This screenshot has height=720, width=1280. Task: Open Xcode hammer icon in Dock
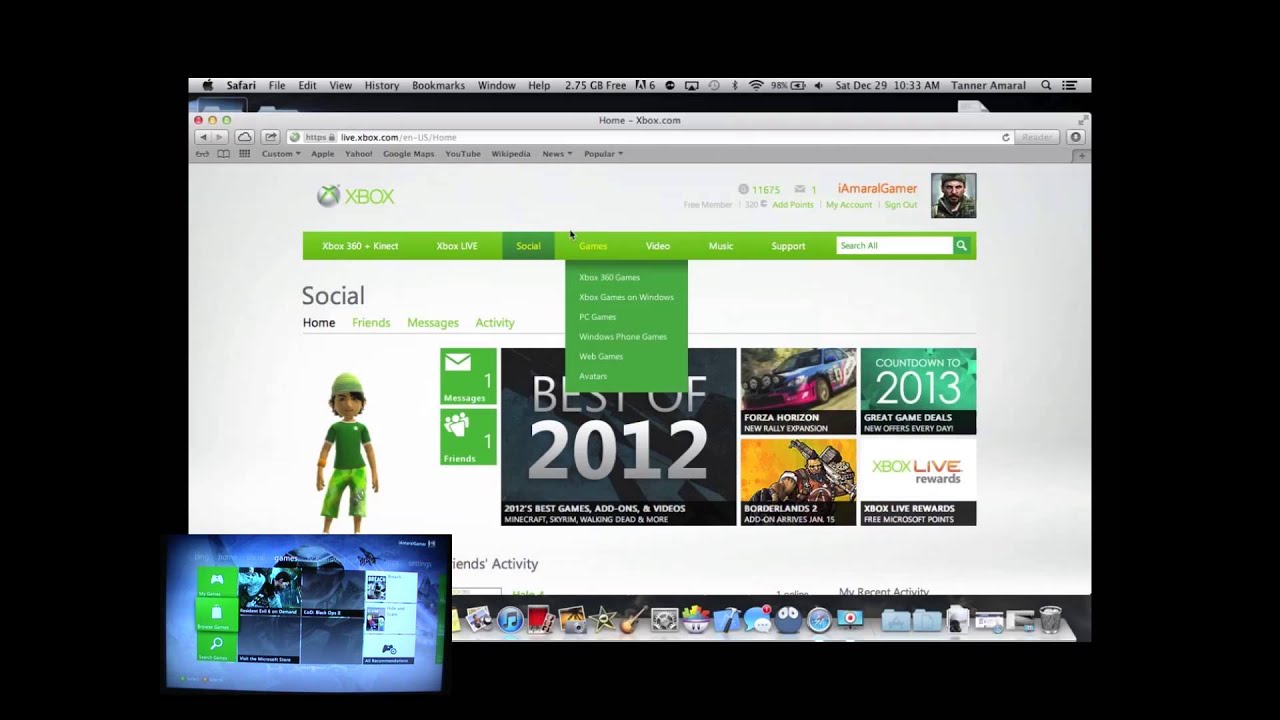point(727,620)
